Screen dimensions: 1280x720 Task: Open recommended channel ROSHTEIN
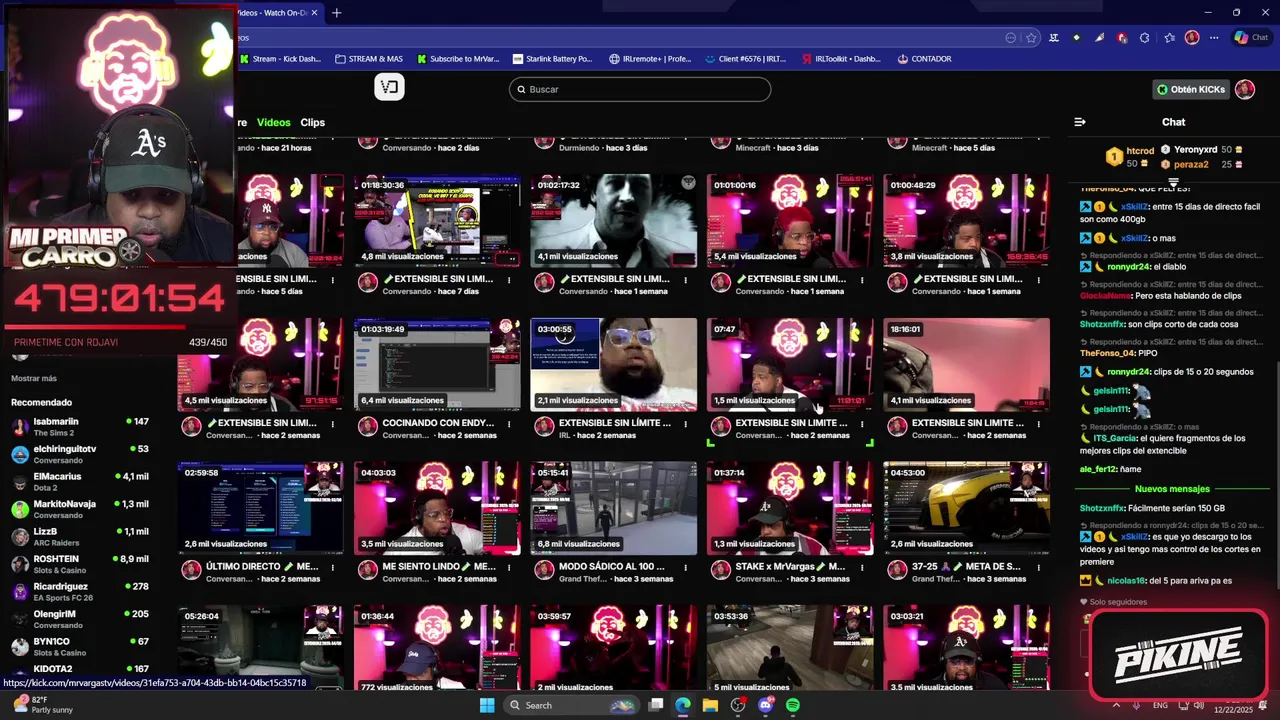click(80, 564)
